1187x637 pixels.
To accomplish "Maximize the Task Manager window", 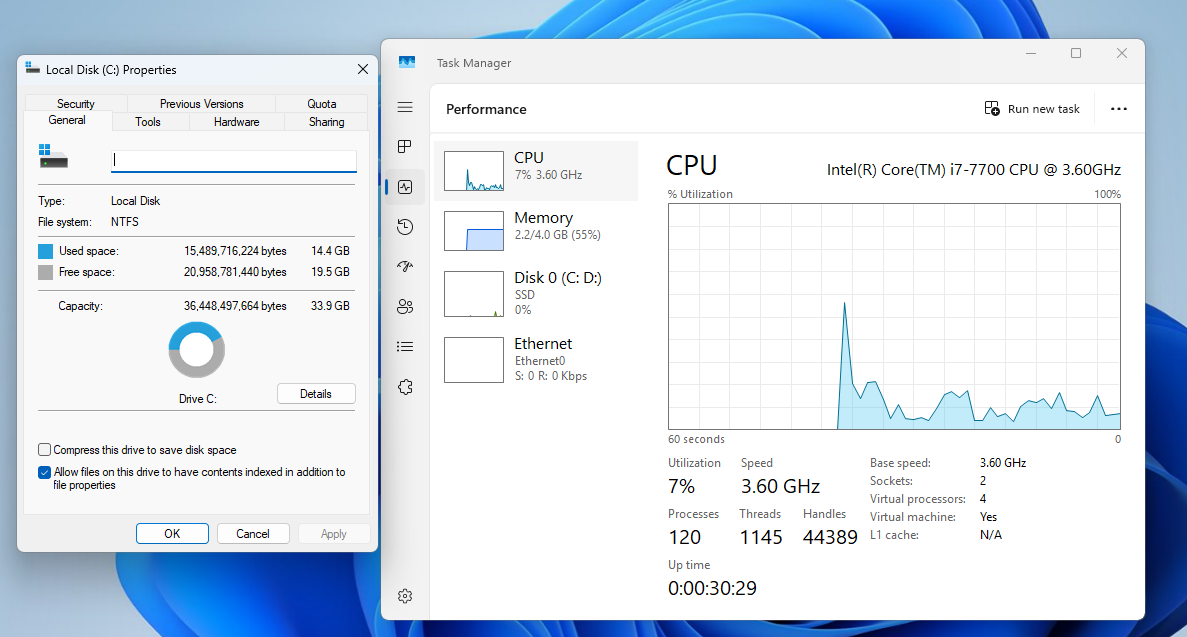I will tap(1076, 53).
